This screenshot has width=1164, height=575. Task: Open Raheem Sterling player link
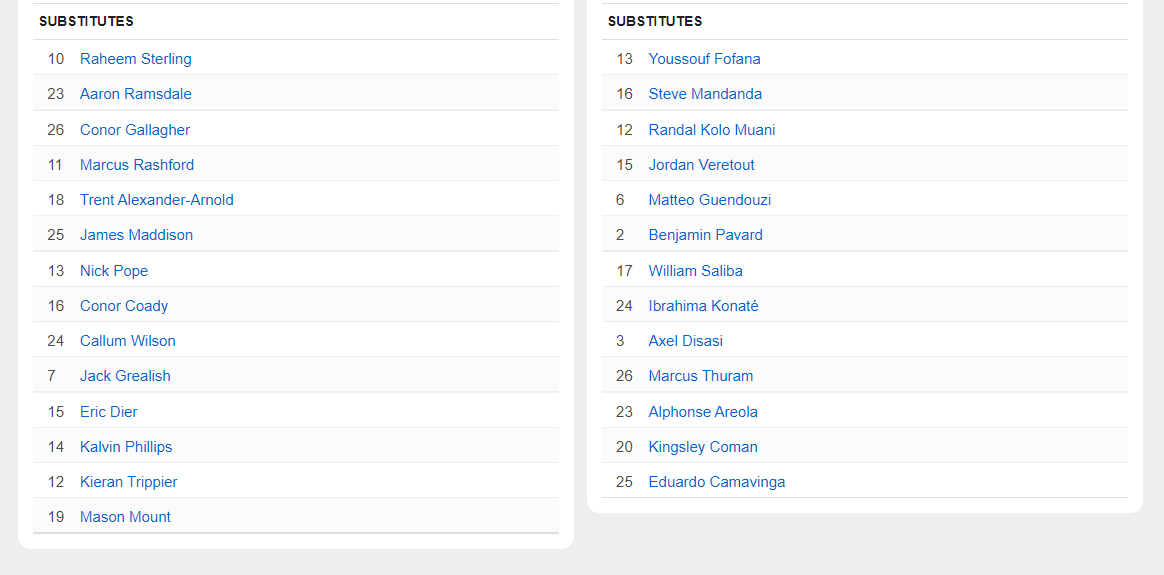tap(135, 59)
